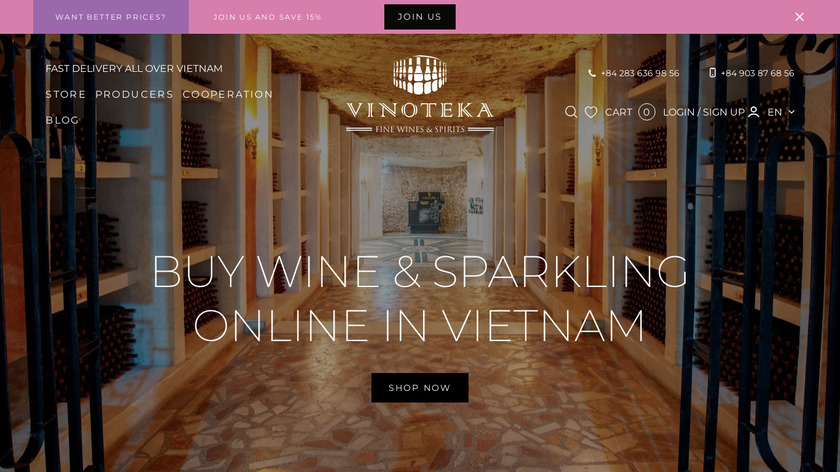840x472 pixels.
Task: Select the Want Better Prices tab
Action: pos(111,17)
